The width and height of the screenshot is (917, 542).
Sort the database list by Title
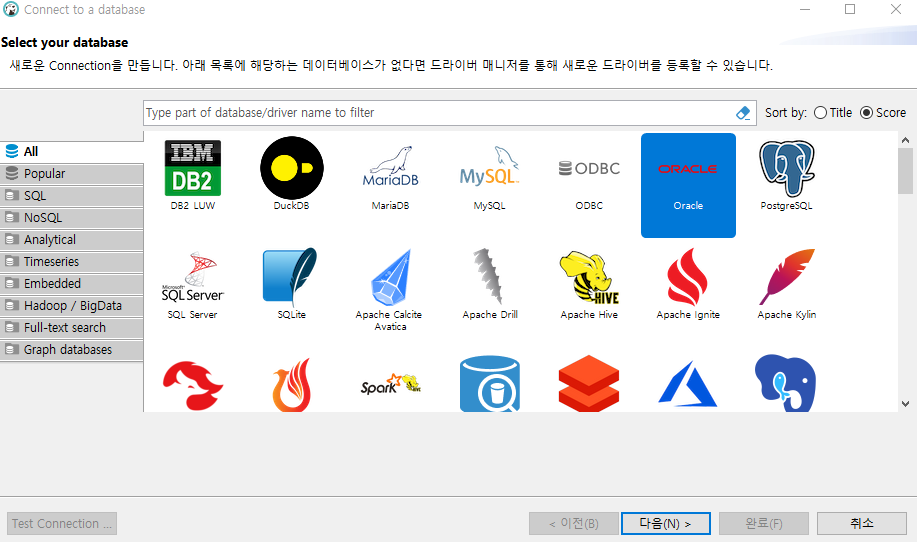pyautogui.click(x=833, y=113)
